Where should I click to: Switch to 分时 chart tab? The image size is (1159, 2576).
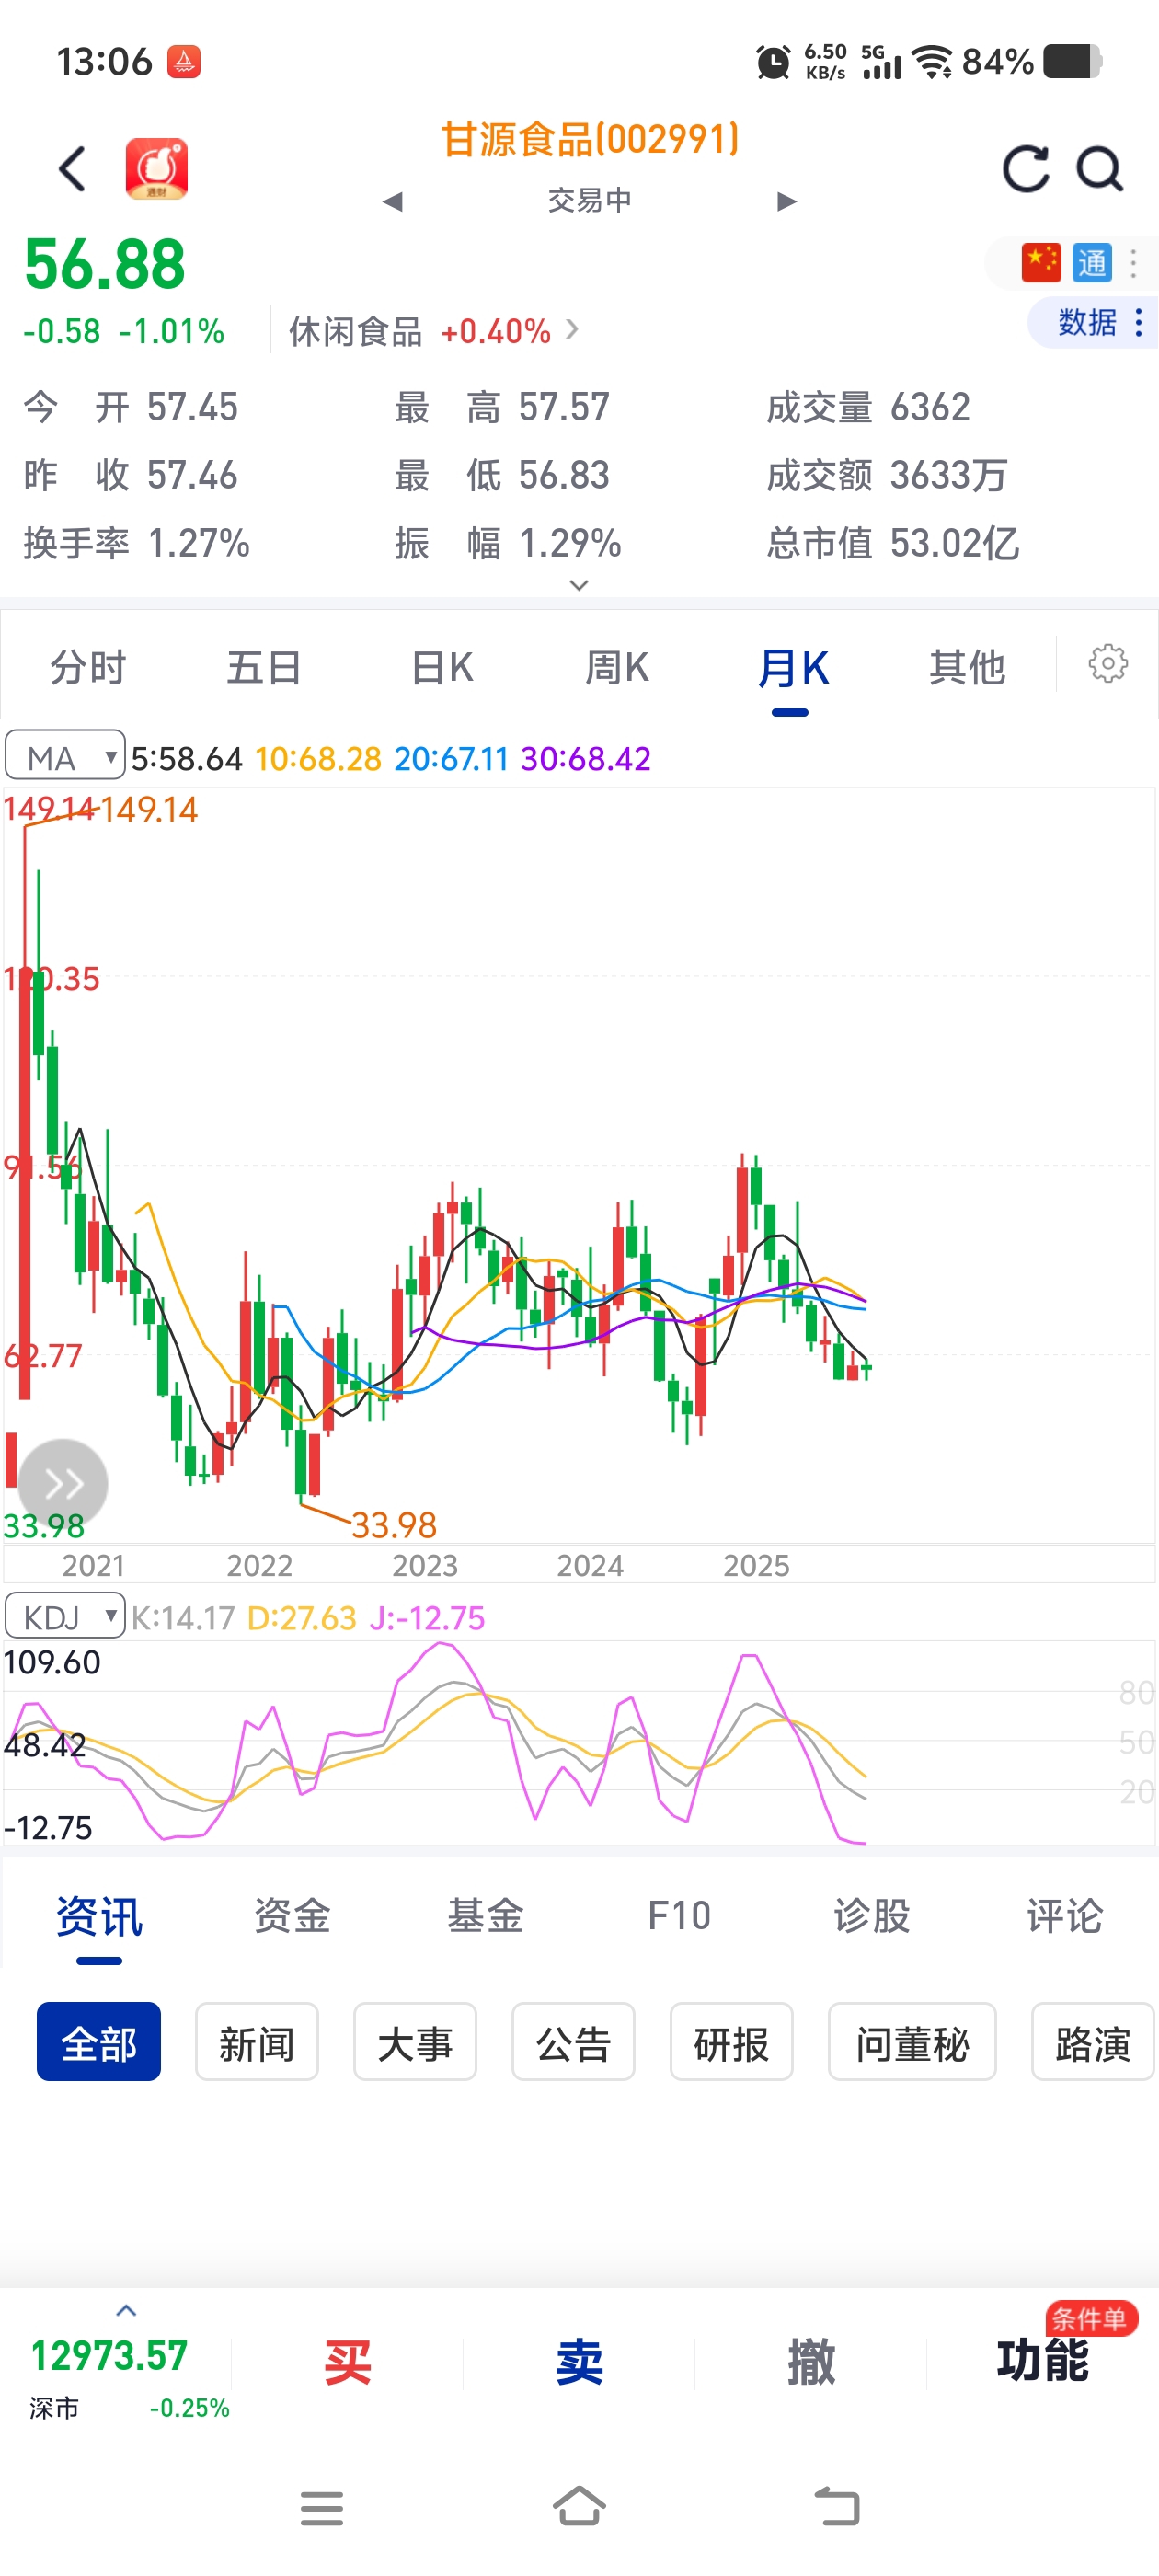(x=88, y=667)
